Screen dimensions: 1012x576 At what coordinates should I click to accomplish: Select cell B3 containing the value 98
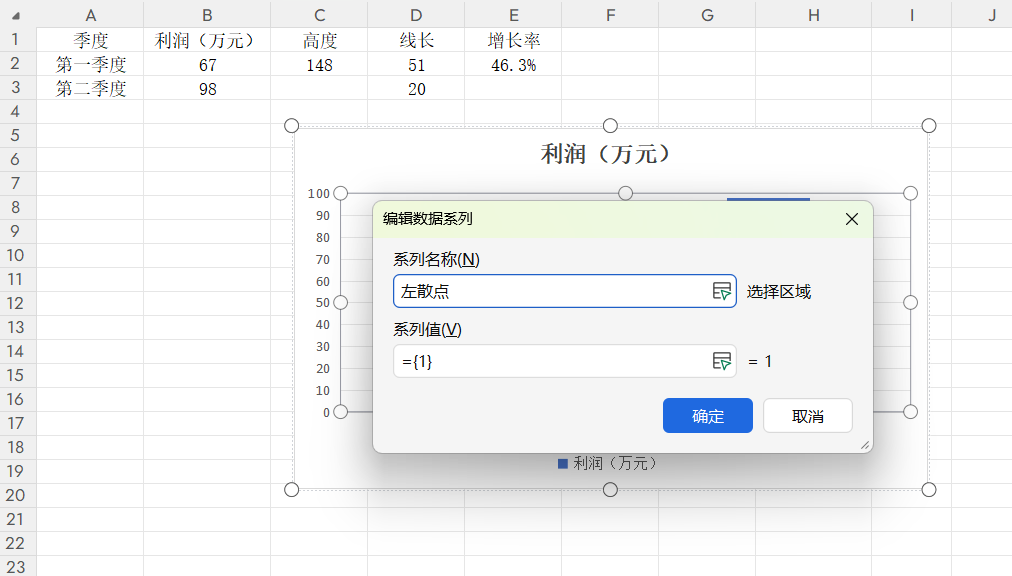point(207,89)
